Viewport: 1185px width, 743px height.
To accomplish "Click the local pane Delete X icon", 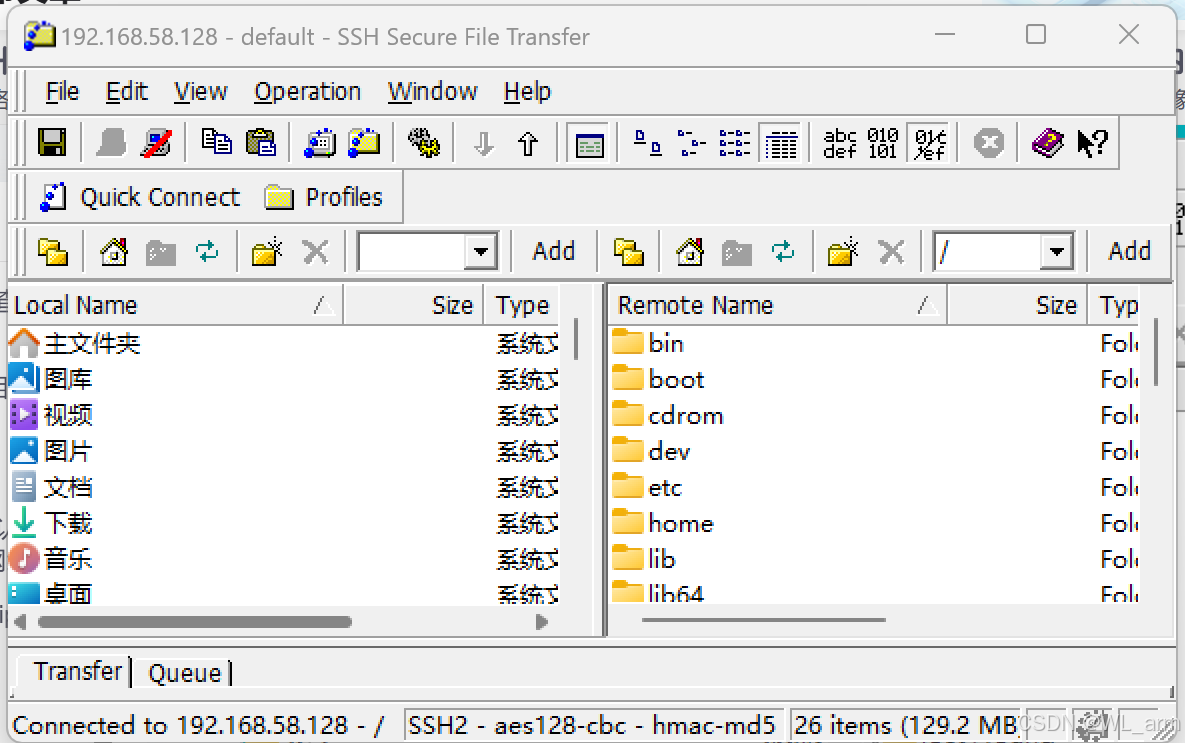I will [x=315, y=251].
